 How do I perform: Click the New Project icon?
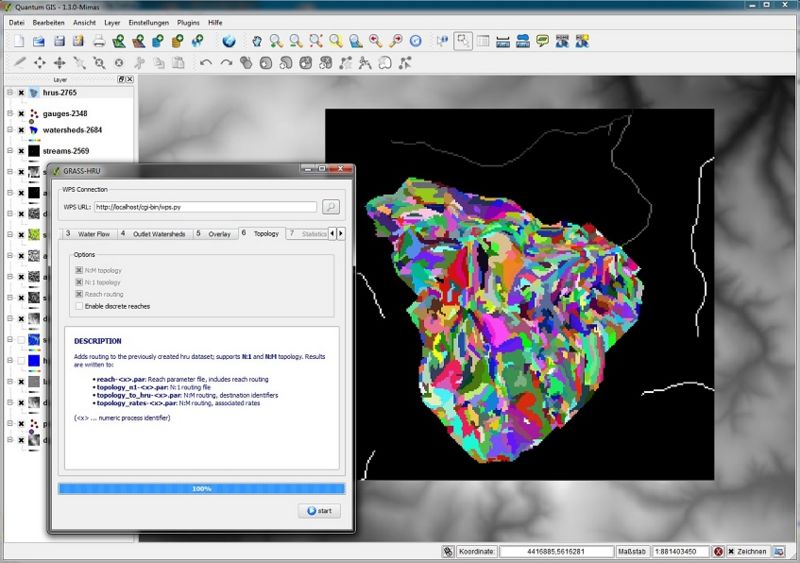[18, 41]
